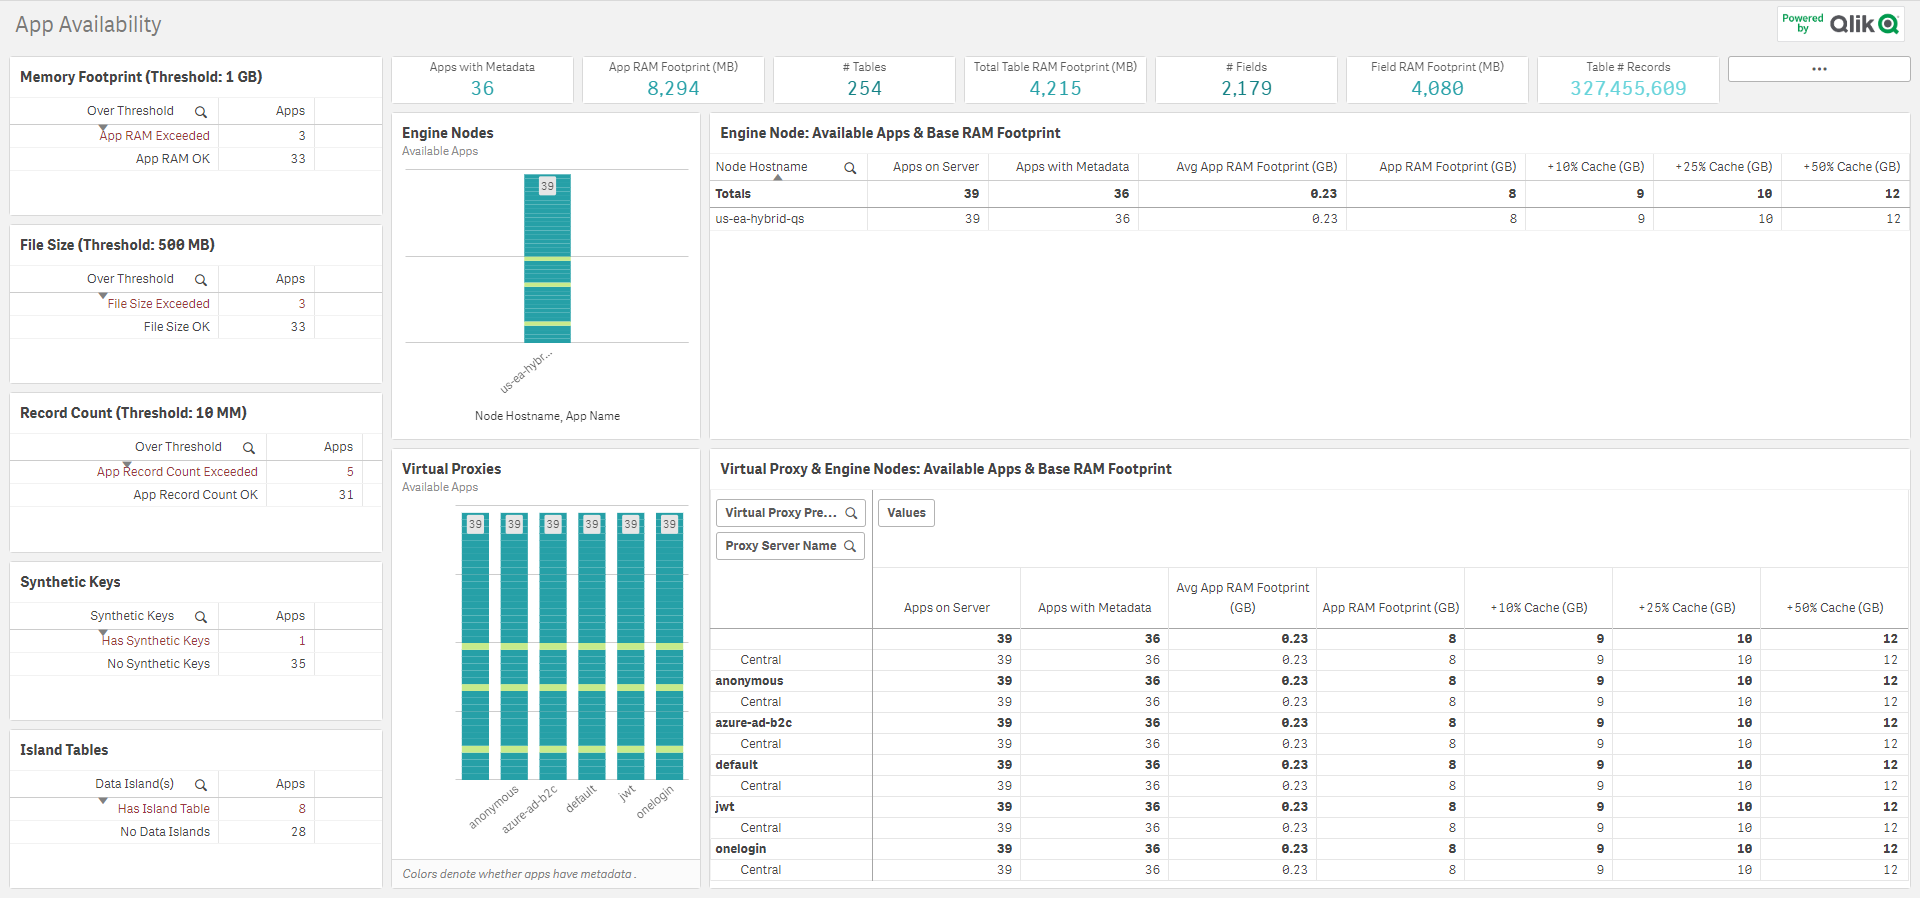Select the App RAM Exceeded row

pos(155,136)
